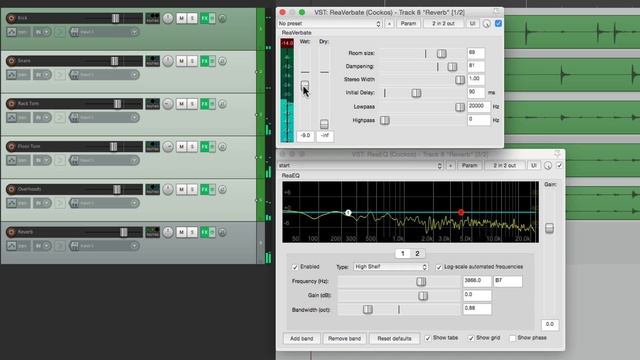
Task: Select ReaEQ band tab 2
Action: tap(417, 253)
